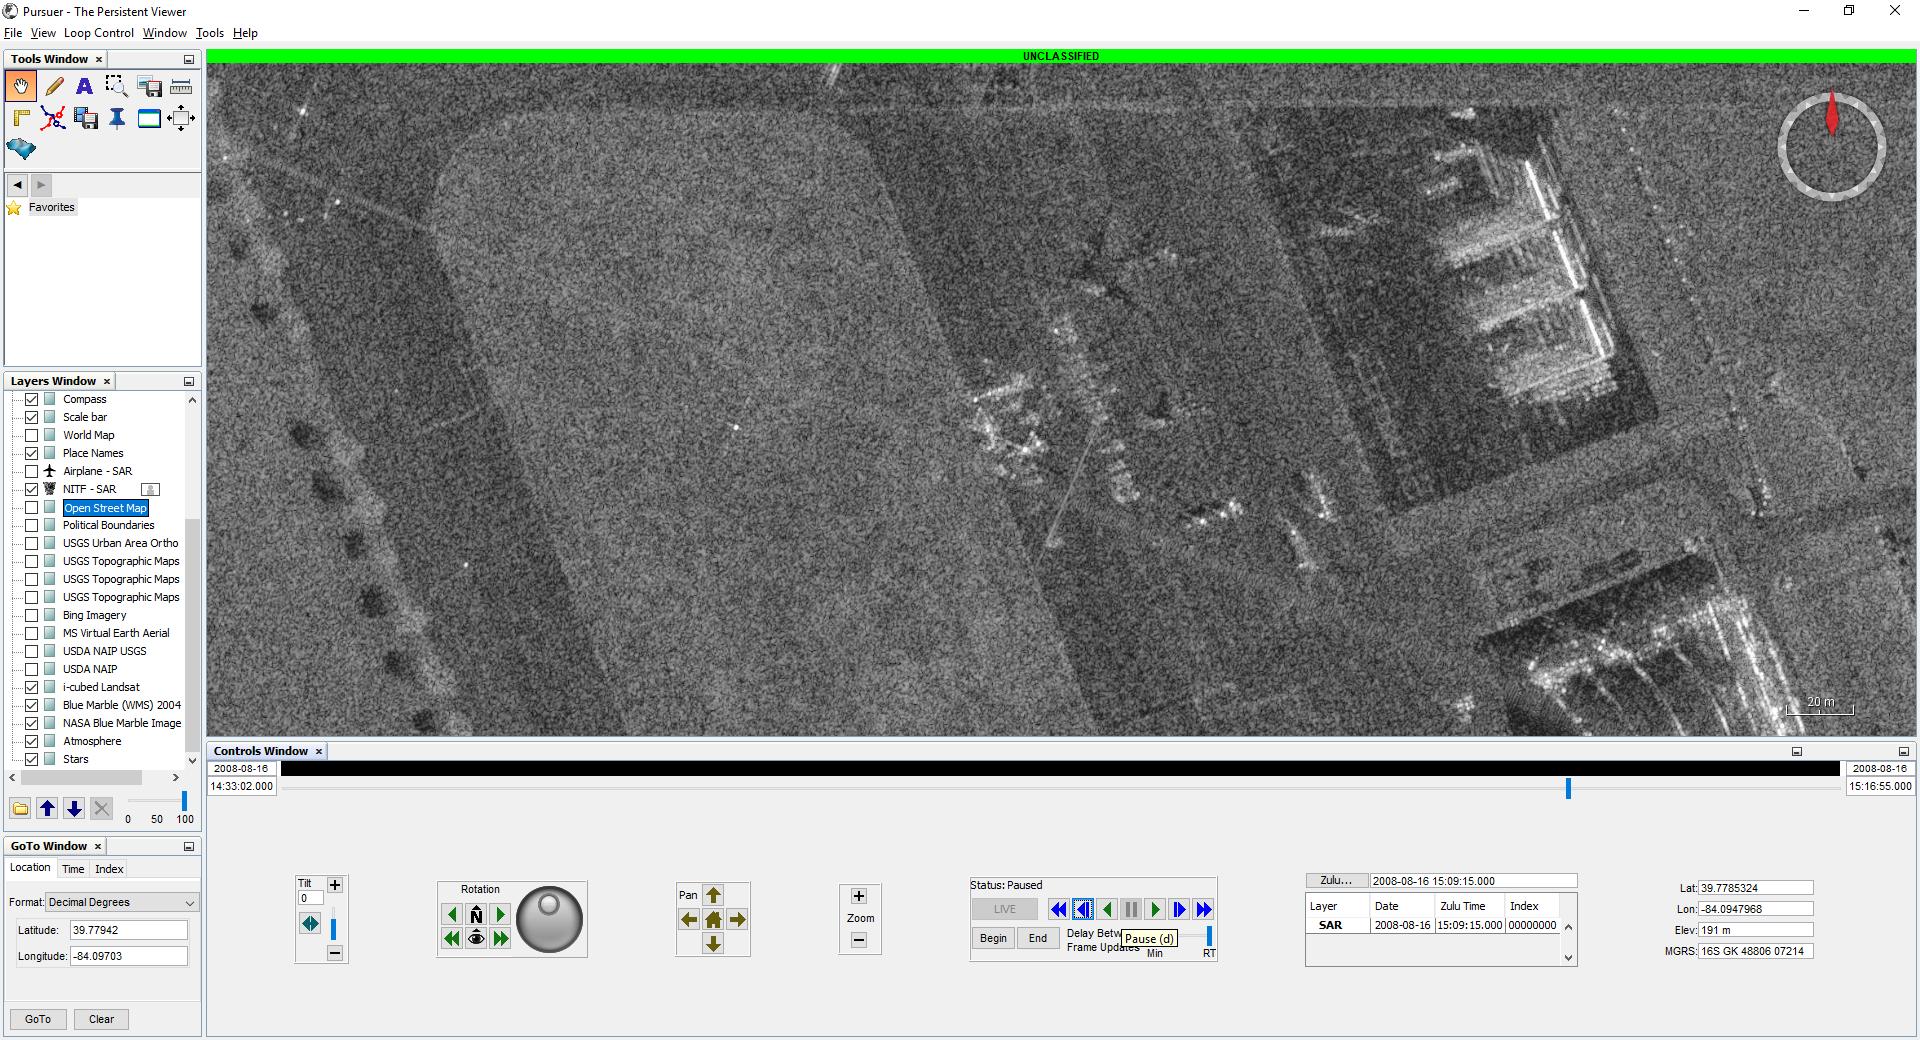Switch to the Index tab in GoTo
Screen dimensions: 1920x1040
pos(109,869)
